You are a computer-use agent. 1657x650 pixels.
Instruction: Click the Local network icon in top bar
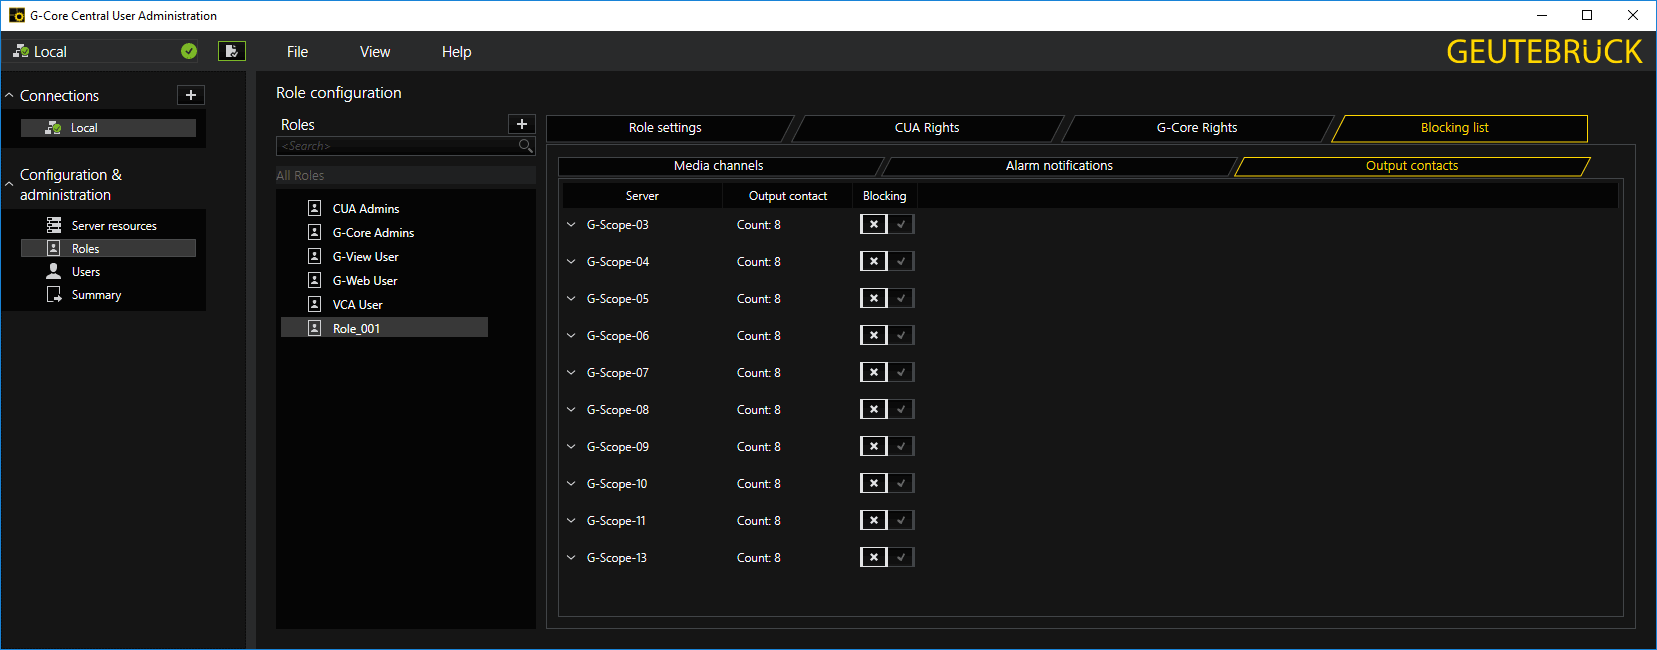[x=21, y=51]
